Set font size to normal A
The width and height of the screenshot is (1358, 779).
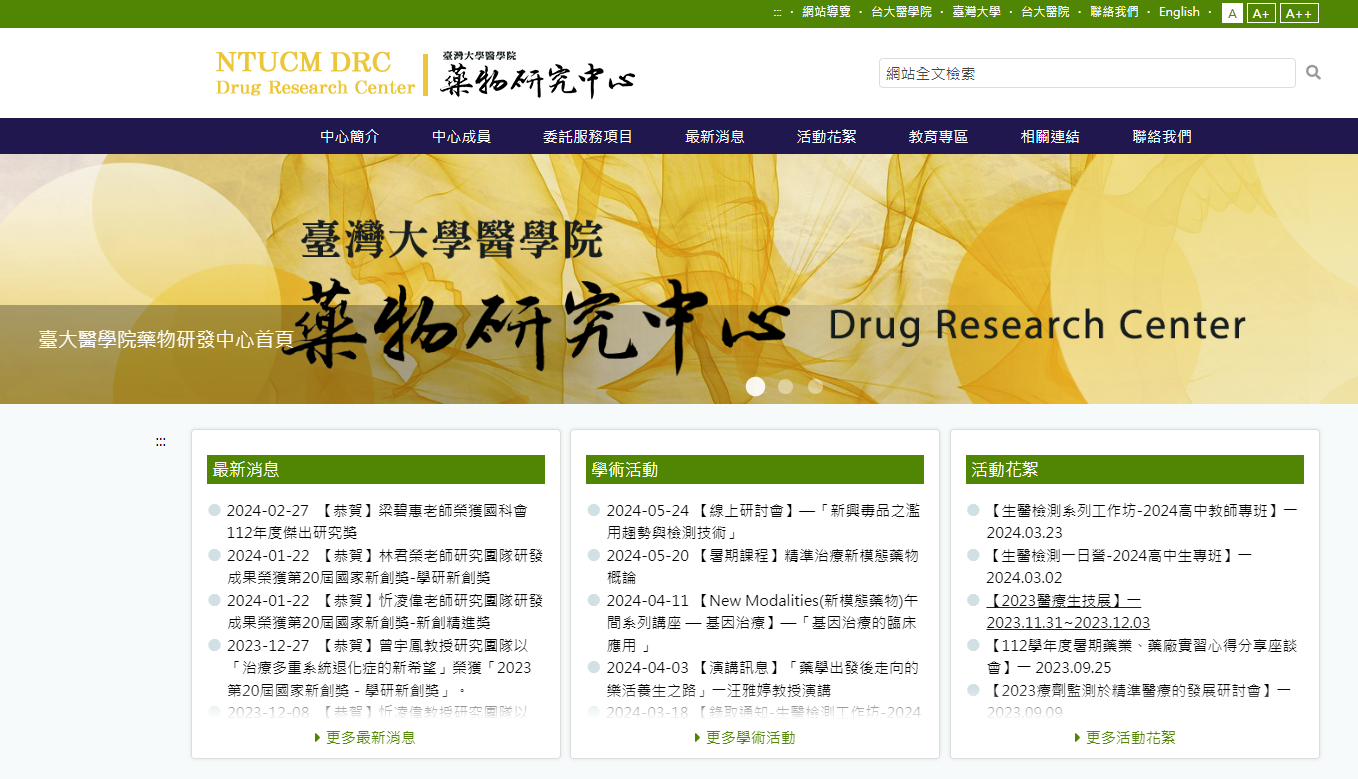point(1232,13)
